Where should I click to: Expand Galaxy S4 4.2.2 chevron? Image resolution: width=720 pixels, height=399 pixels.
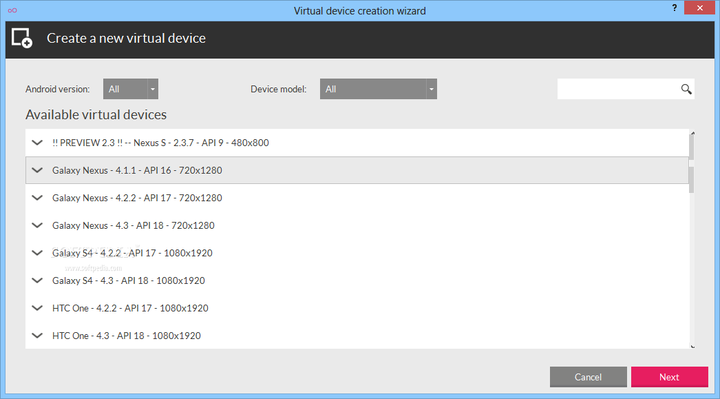coord(37,253)
